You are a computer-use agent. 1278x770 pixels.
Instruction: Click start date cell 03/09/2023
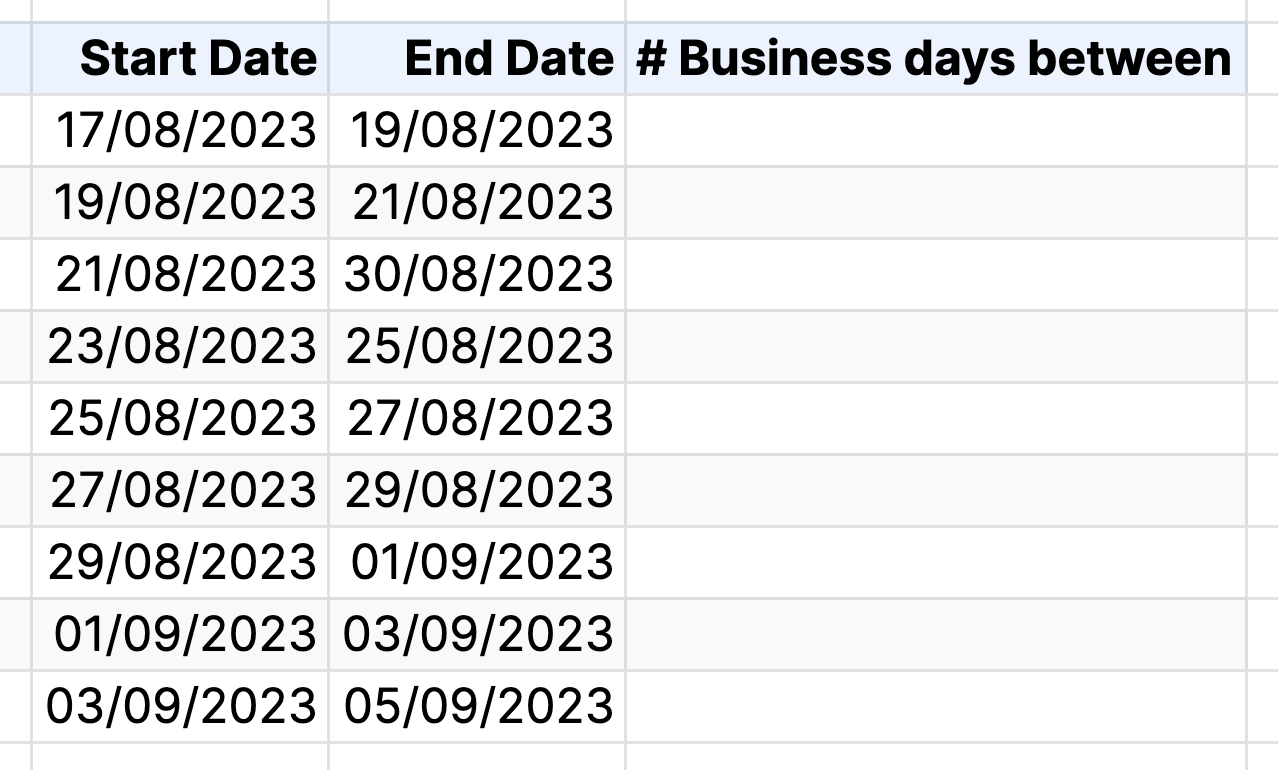click(x=180, y=707)
